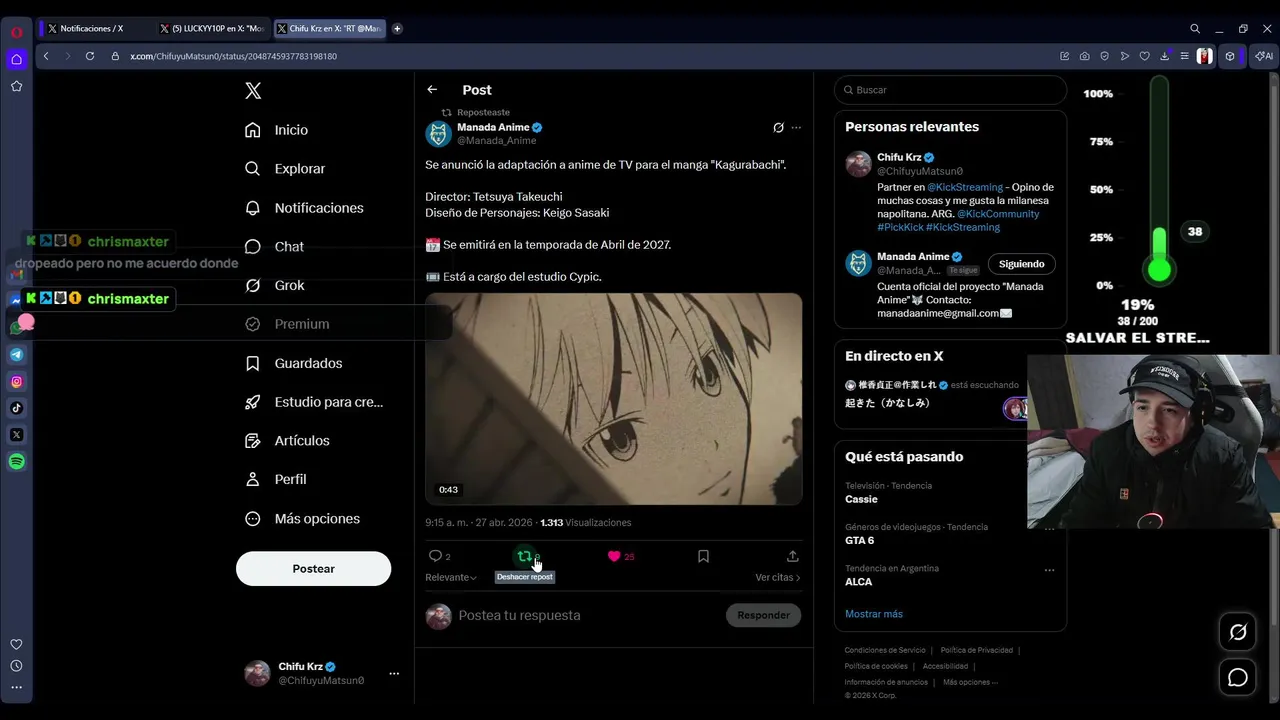This screenshot has height=720, width=1280.
Task: Open TikTok in the Opera sidebar
Action: pyautogui.click(x=17, y=408)
